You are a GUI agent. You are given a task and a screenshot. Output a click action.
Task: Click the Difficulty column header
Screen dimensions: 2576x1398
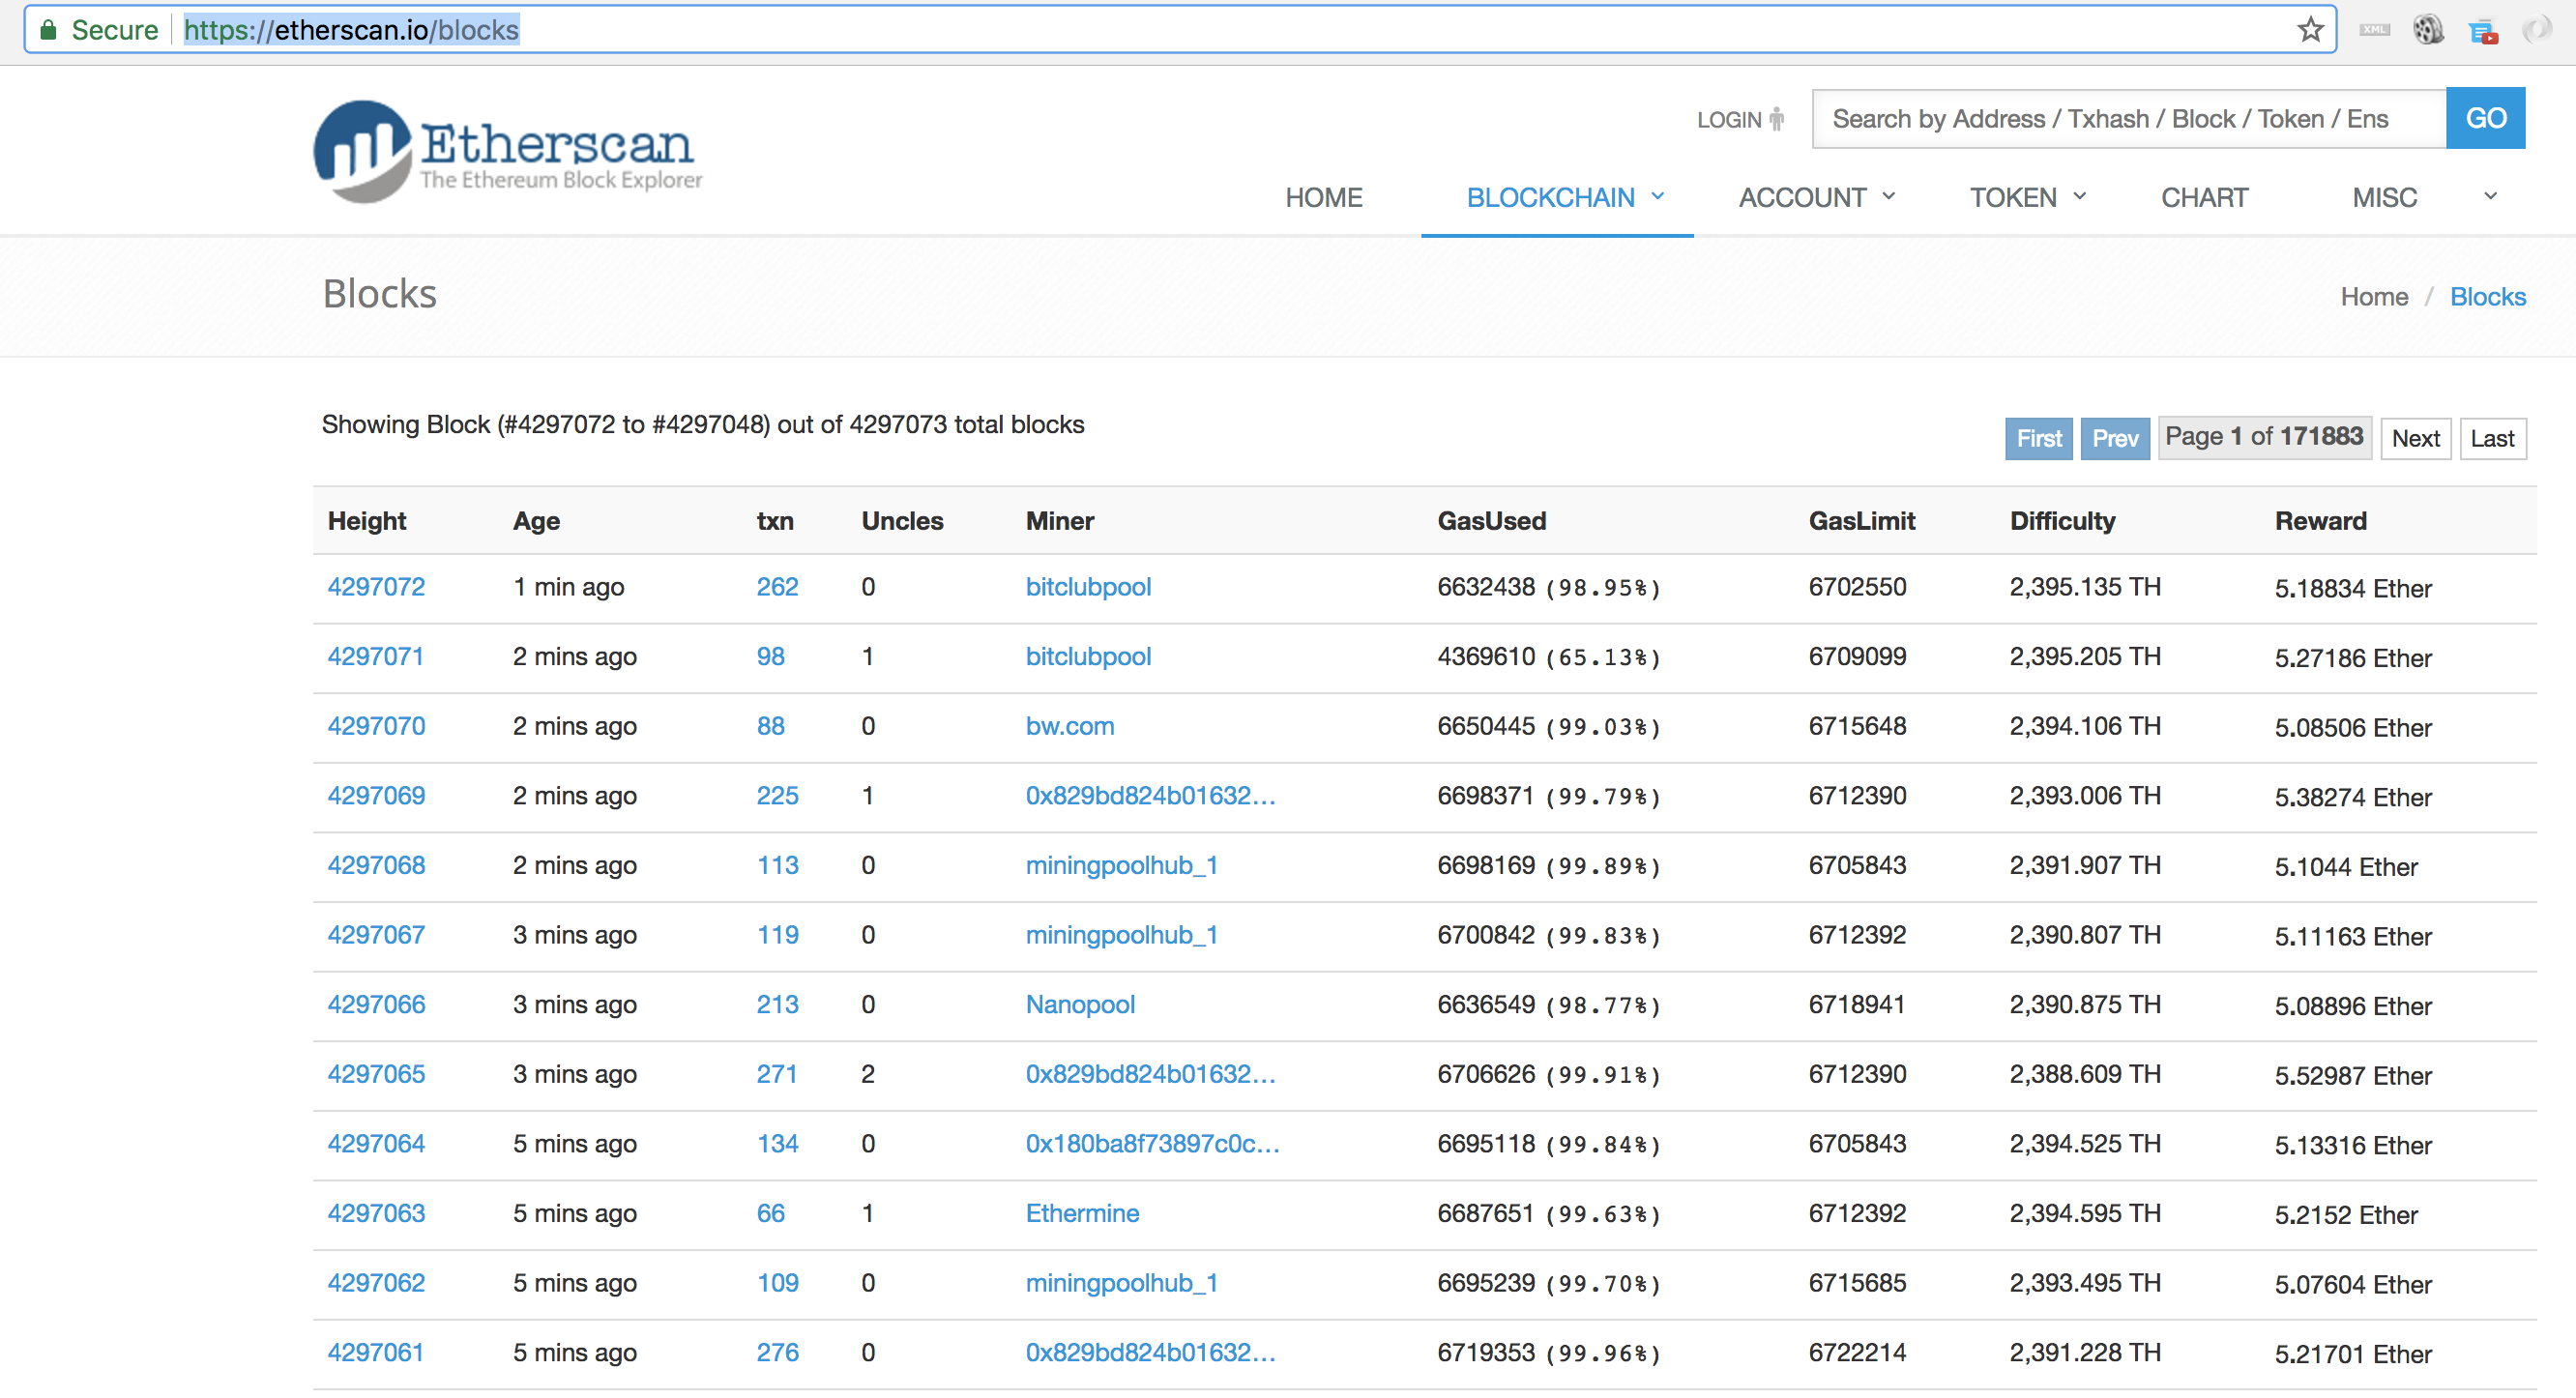(2062, 521)
